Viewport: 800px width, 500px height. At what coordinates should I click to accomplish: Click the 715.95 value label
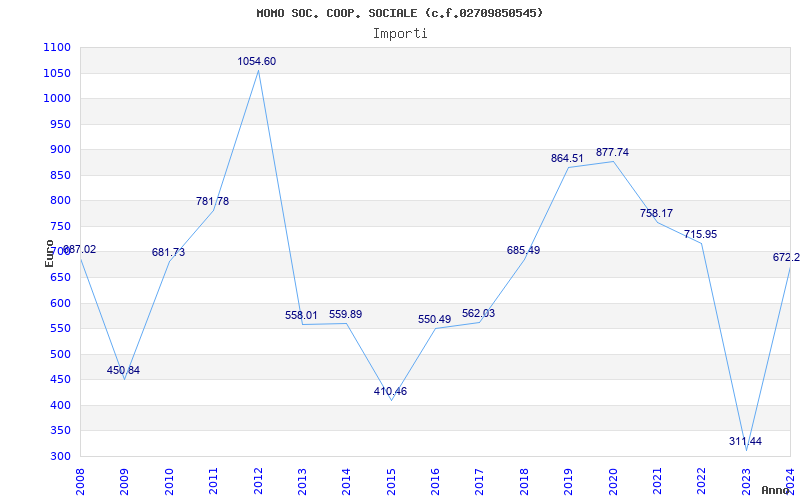tap(701, 234)
